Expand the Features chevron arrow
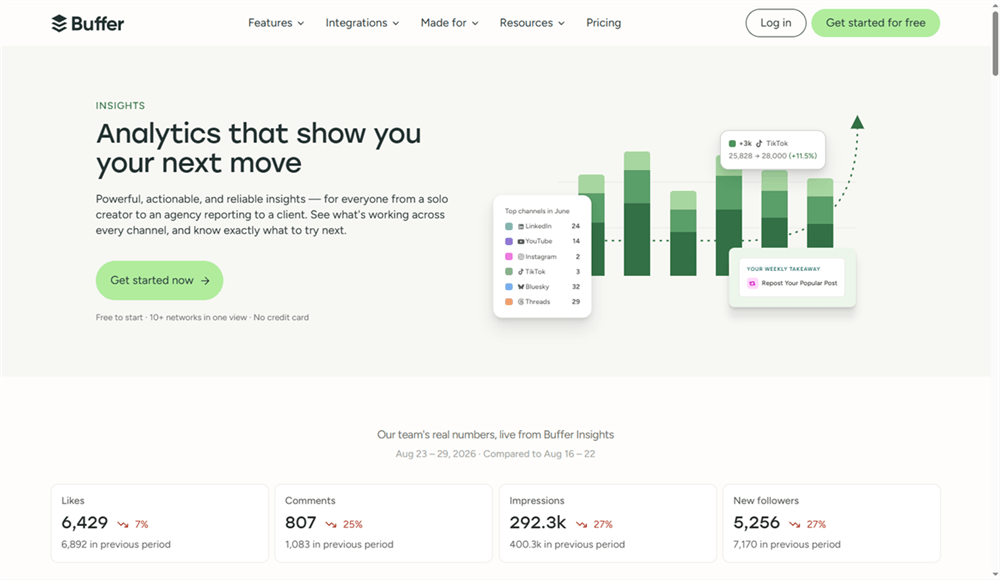Screen dimensions: 1000x580 tap(301, 24)
